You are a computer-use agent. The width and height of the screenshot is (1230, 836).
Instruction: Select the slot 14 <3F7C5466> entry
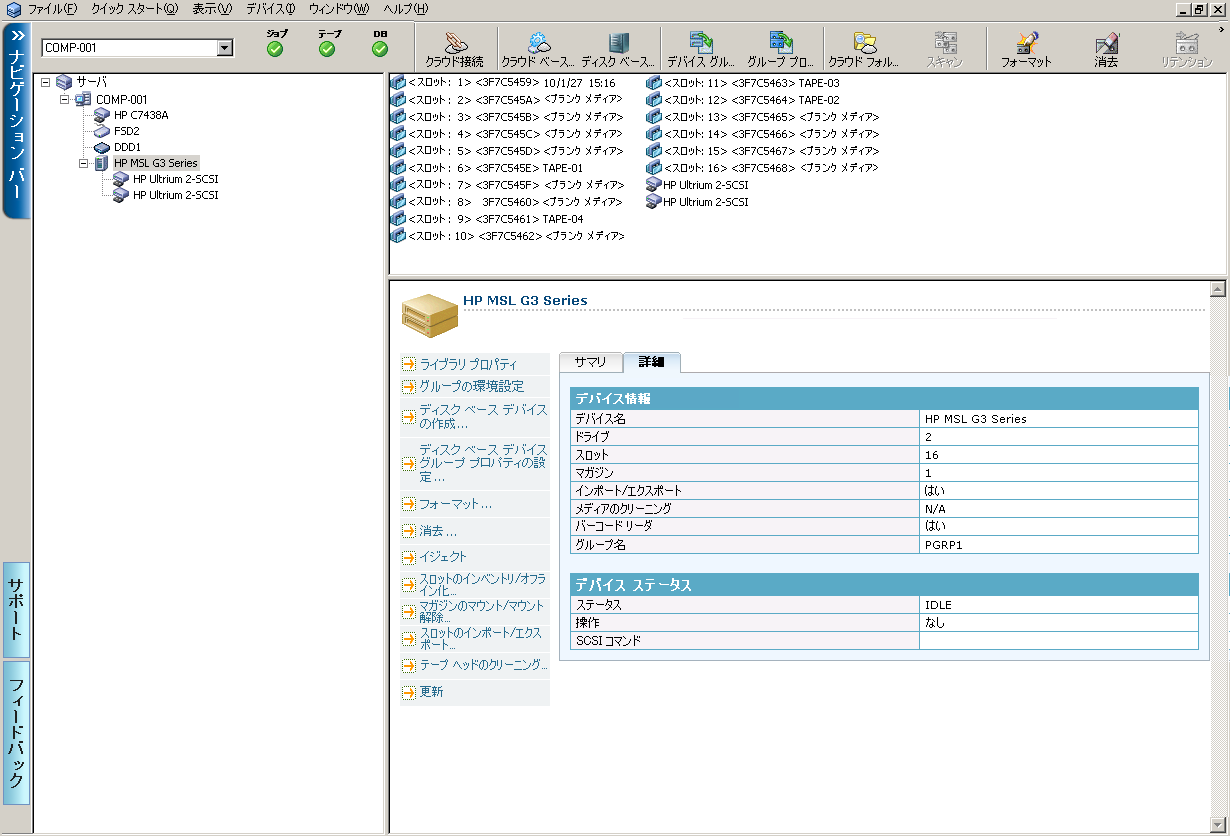tap(763, 134)
